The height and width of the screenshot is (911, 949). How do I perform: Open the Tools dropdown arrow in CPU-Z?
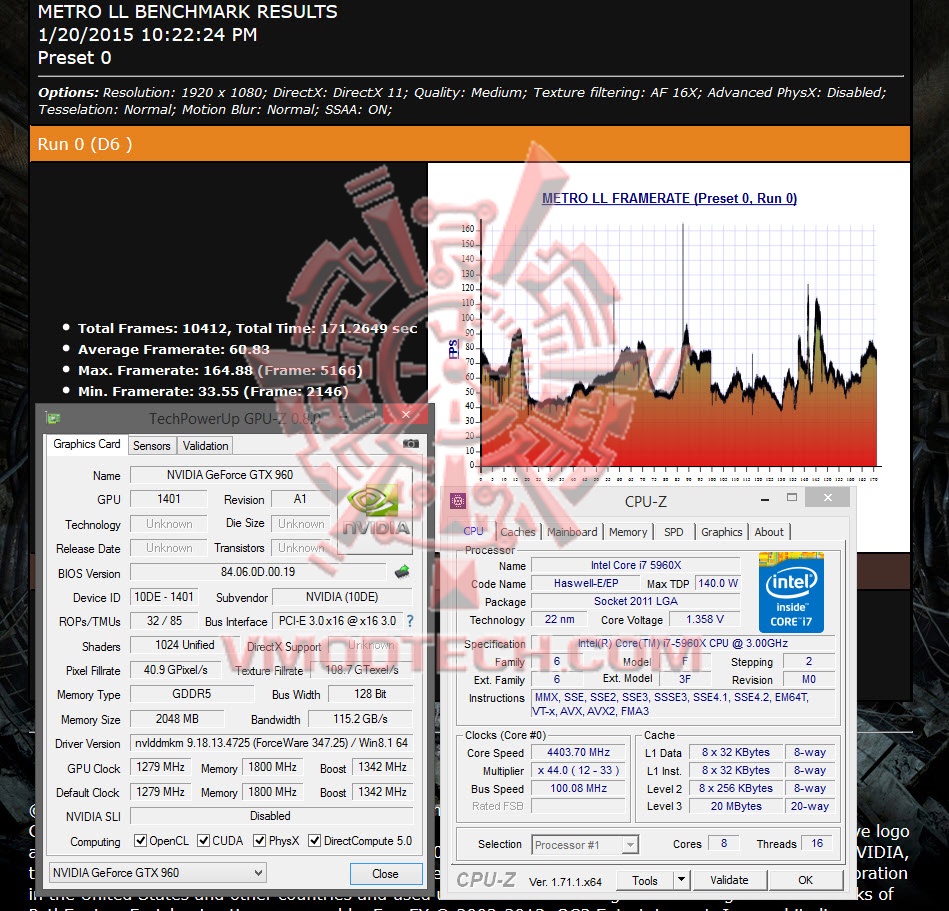(x=681, y=879)
